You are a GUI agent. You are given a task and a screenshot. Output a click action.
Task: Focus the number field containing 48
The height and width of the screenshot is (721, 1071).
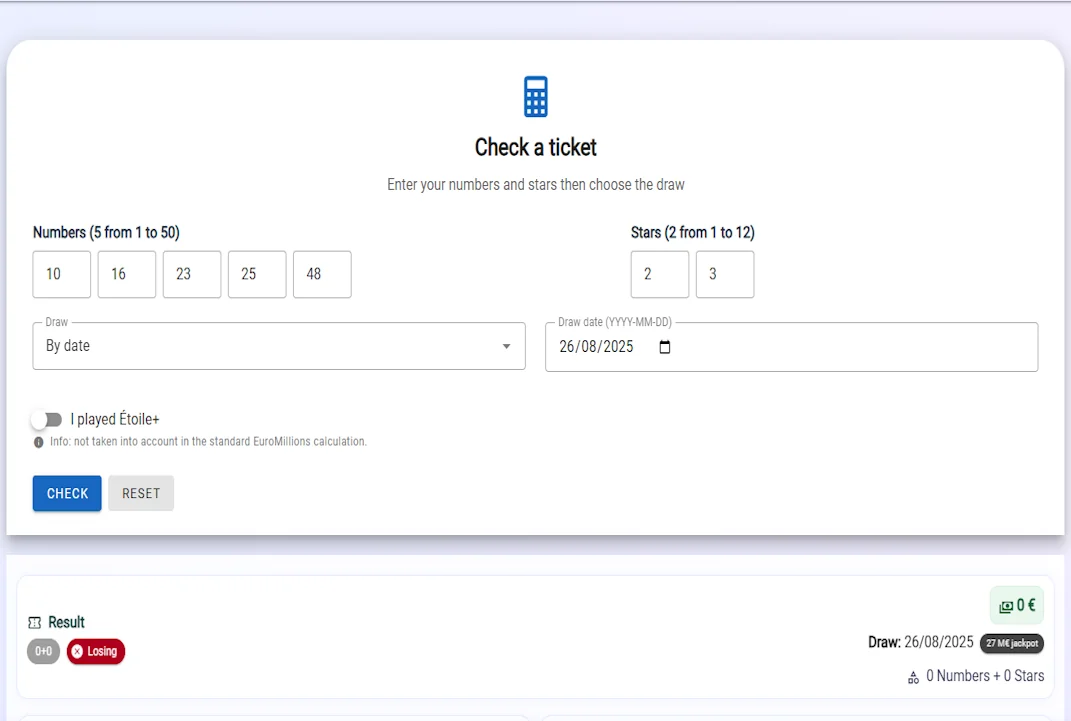322,274
